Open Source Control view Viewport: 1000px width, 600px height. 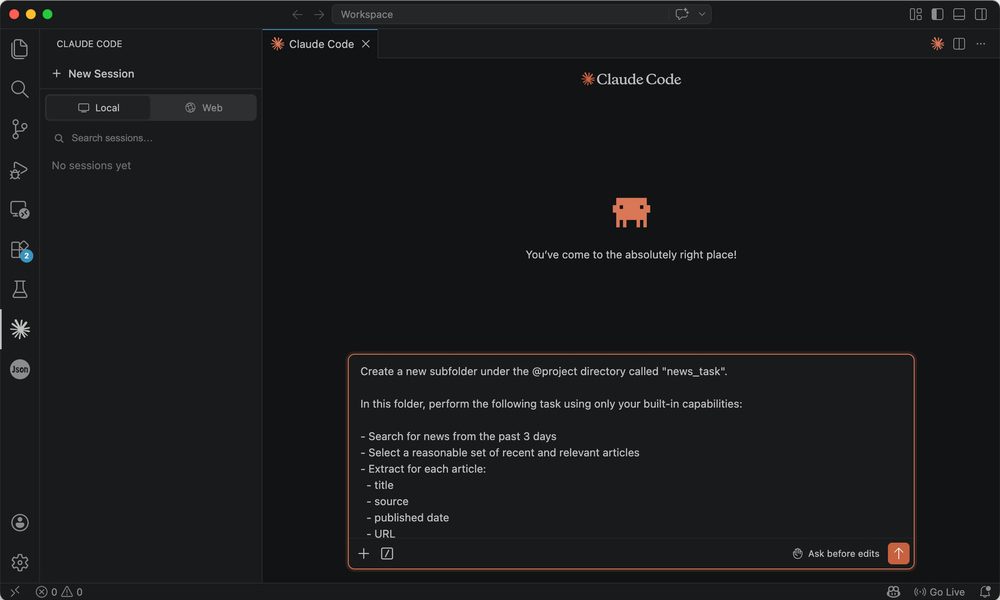pos(19,129)
